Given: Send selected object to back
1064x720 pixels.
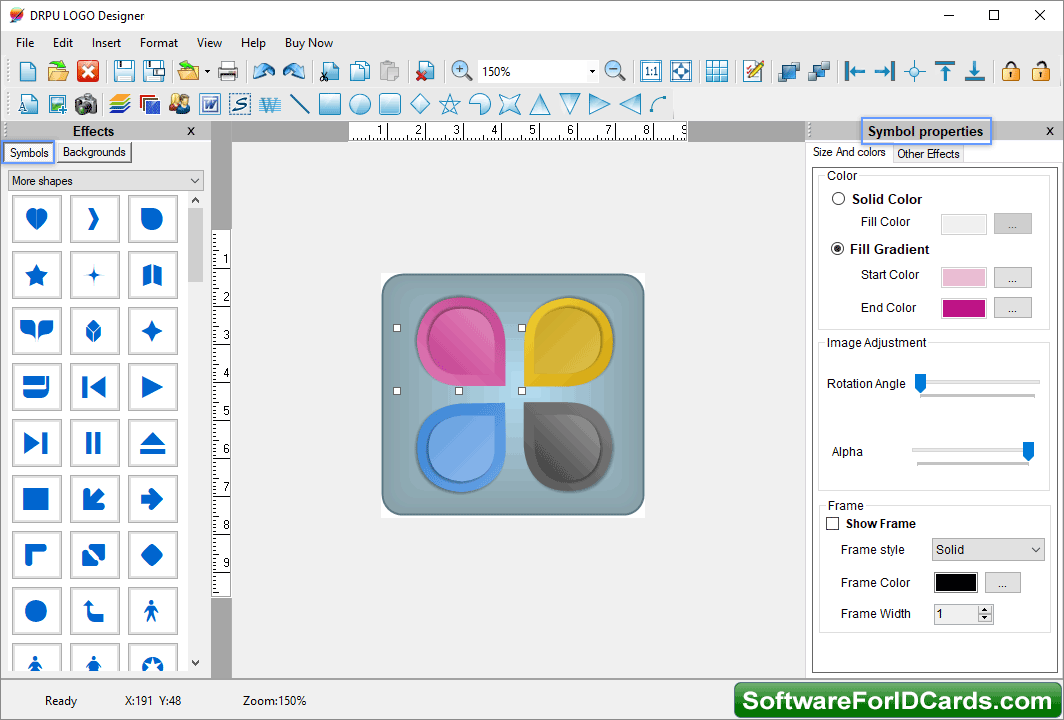Looking at the screenshot, I should 819,71.
